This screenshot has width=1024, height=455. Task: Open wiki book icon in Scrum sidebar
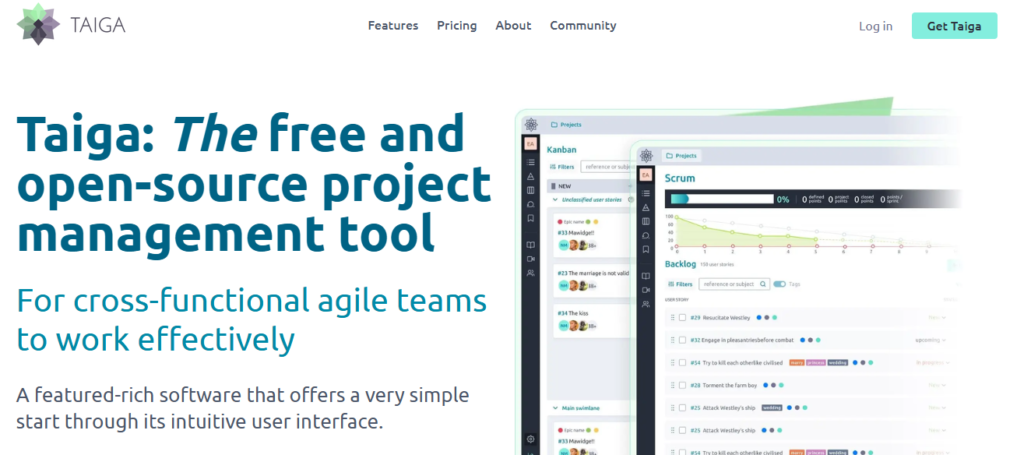646,275
